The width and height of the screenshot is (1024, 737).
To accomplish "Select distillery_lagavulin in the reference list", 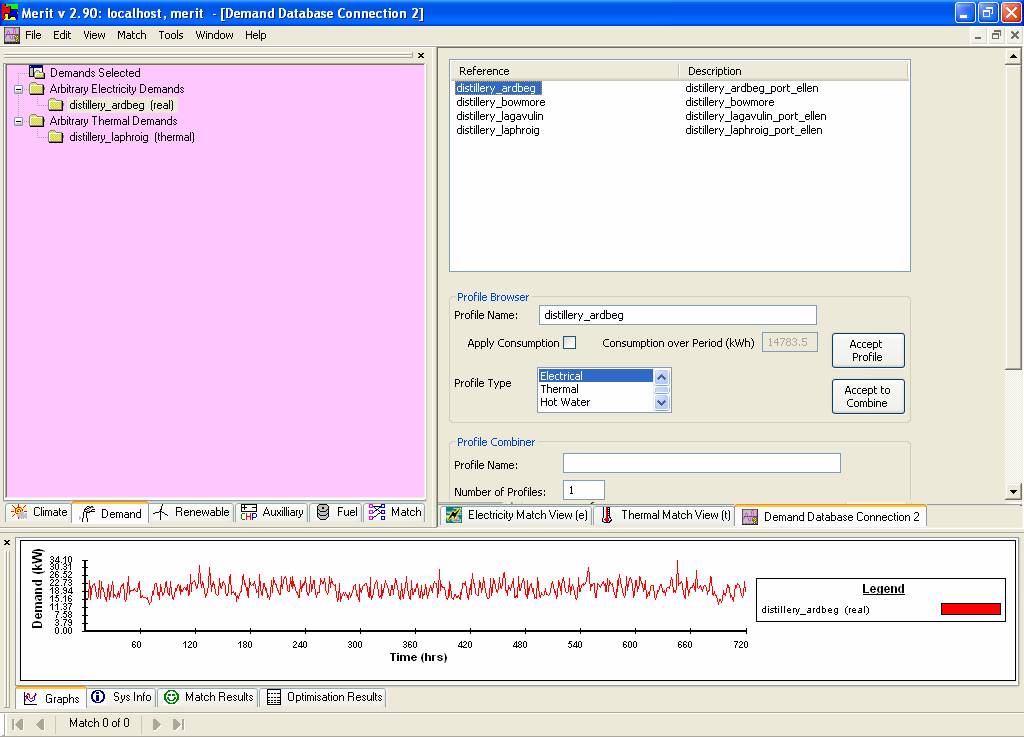I will [501, 116].
